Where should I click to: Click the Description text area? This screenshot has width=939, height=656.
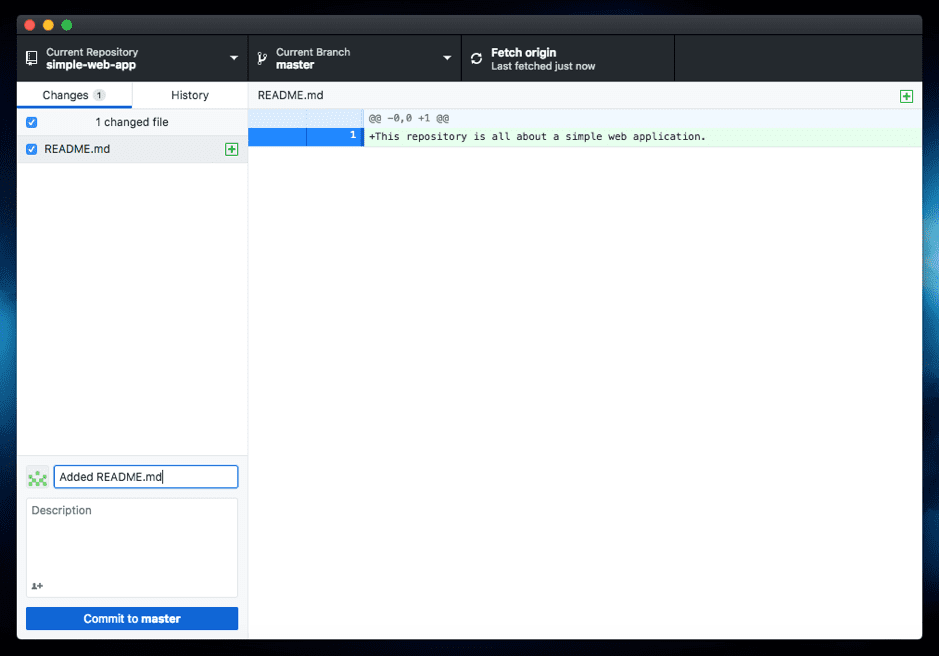[131, 540]
